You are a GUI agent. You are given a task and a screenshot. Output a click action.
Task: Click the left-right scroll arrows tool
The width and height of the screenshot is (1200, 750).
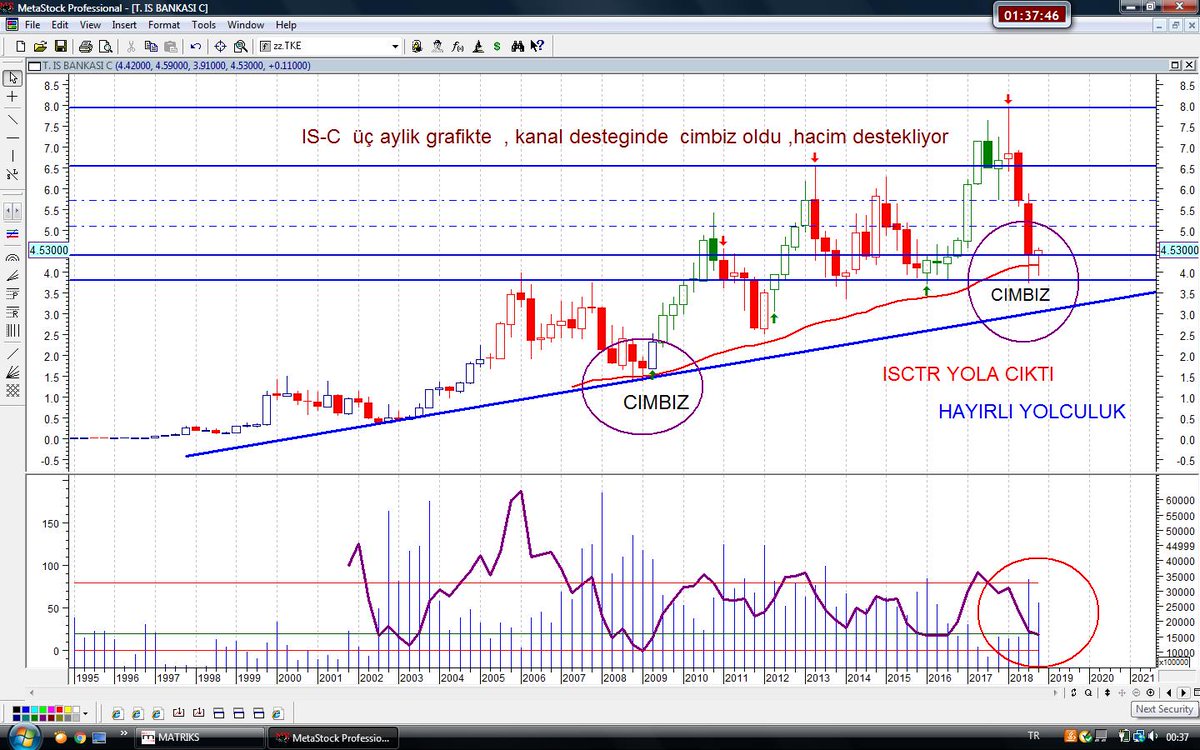click(12, 212)
